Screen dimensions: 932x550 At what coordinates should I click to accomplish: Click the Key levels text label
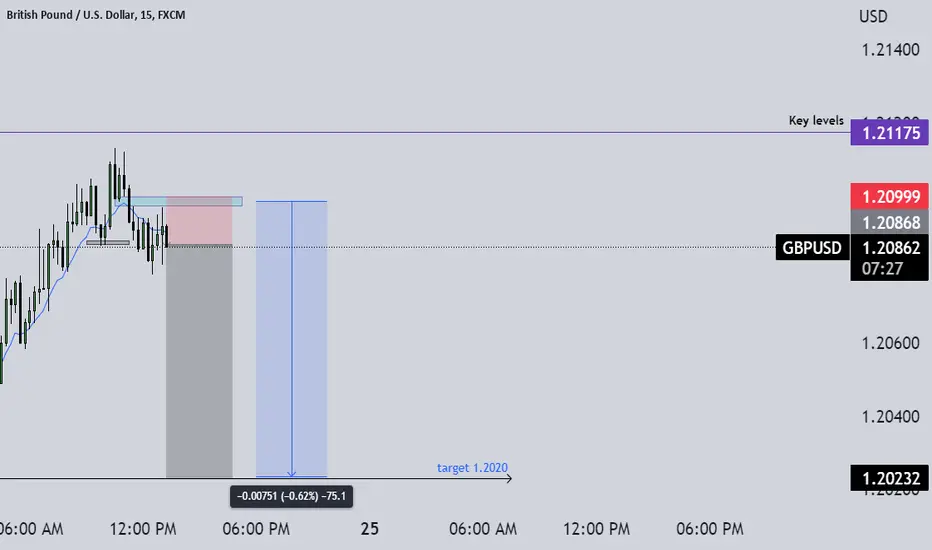pyautogui.click(x=816, y=121)
